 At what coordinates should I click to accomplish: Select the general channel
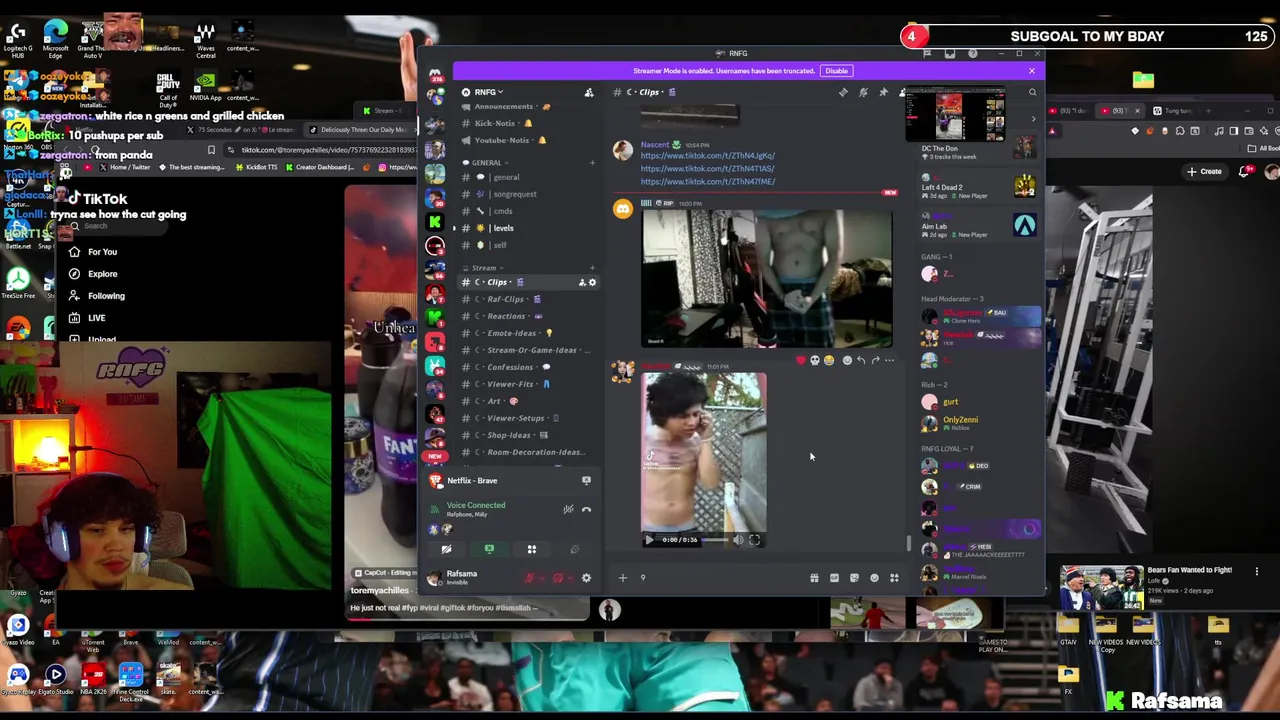click(527, 177)
